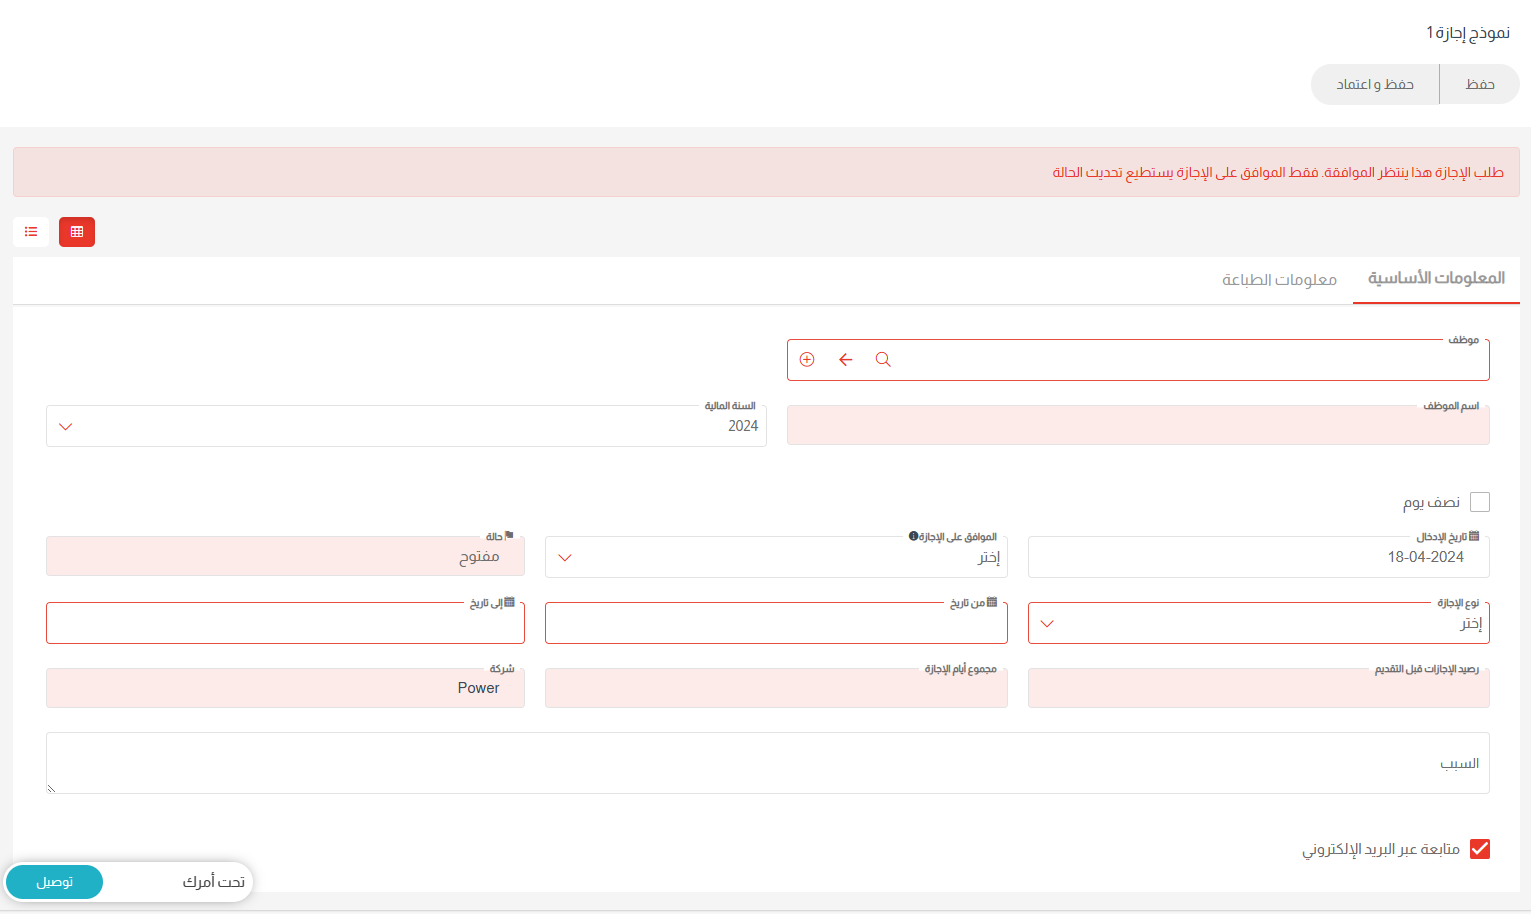
Task: Click calendar icon on من تاريخ label
Action: [x=992, y=602]
